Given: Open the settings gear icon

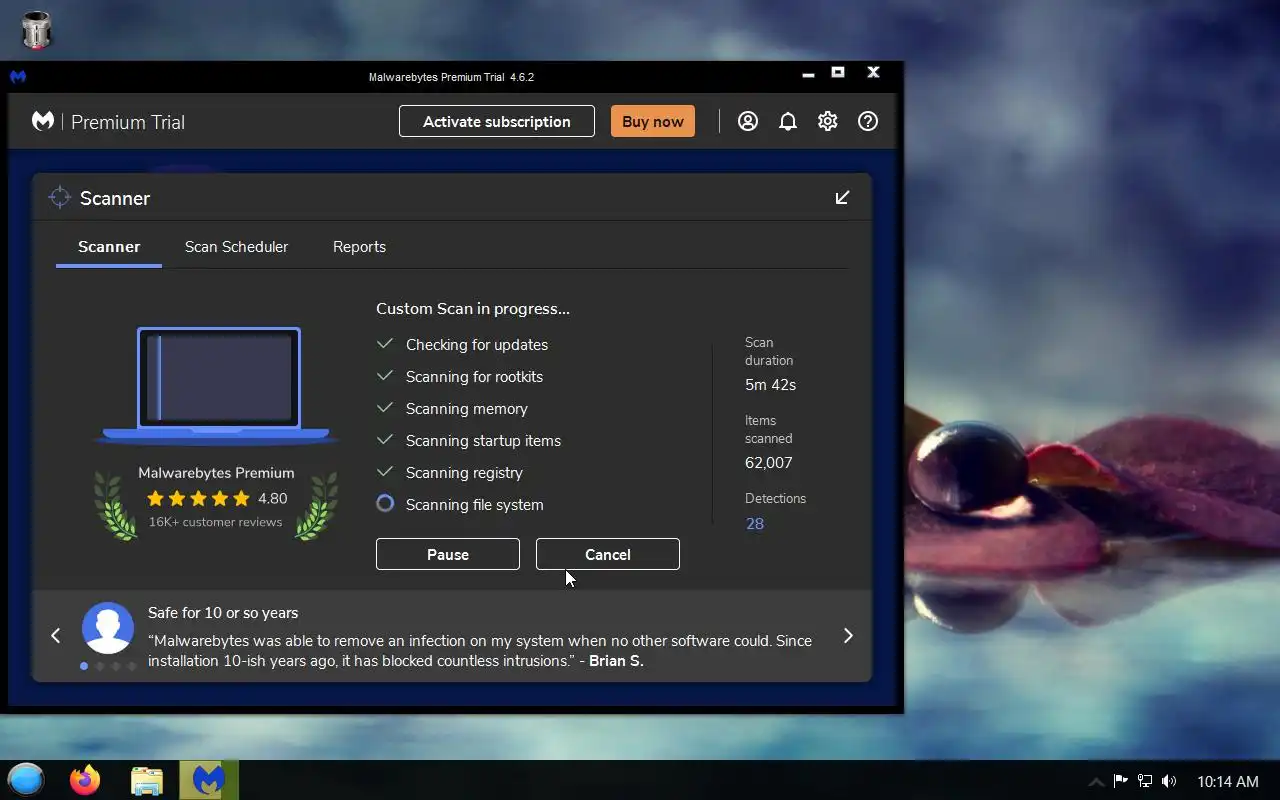Looking at the screenshot, I should click(827, 121).
